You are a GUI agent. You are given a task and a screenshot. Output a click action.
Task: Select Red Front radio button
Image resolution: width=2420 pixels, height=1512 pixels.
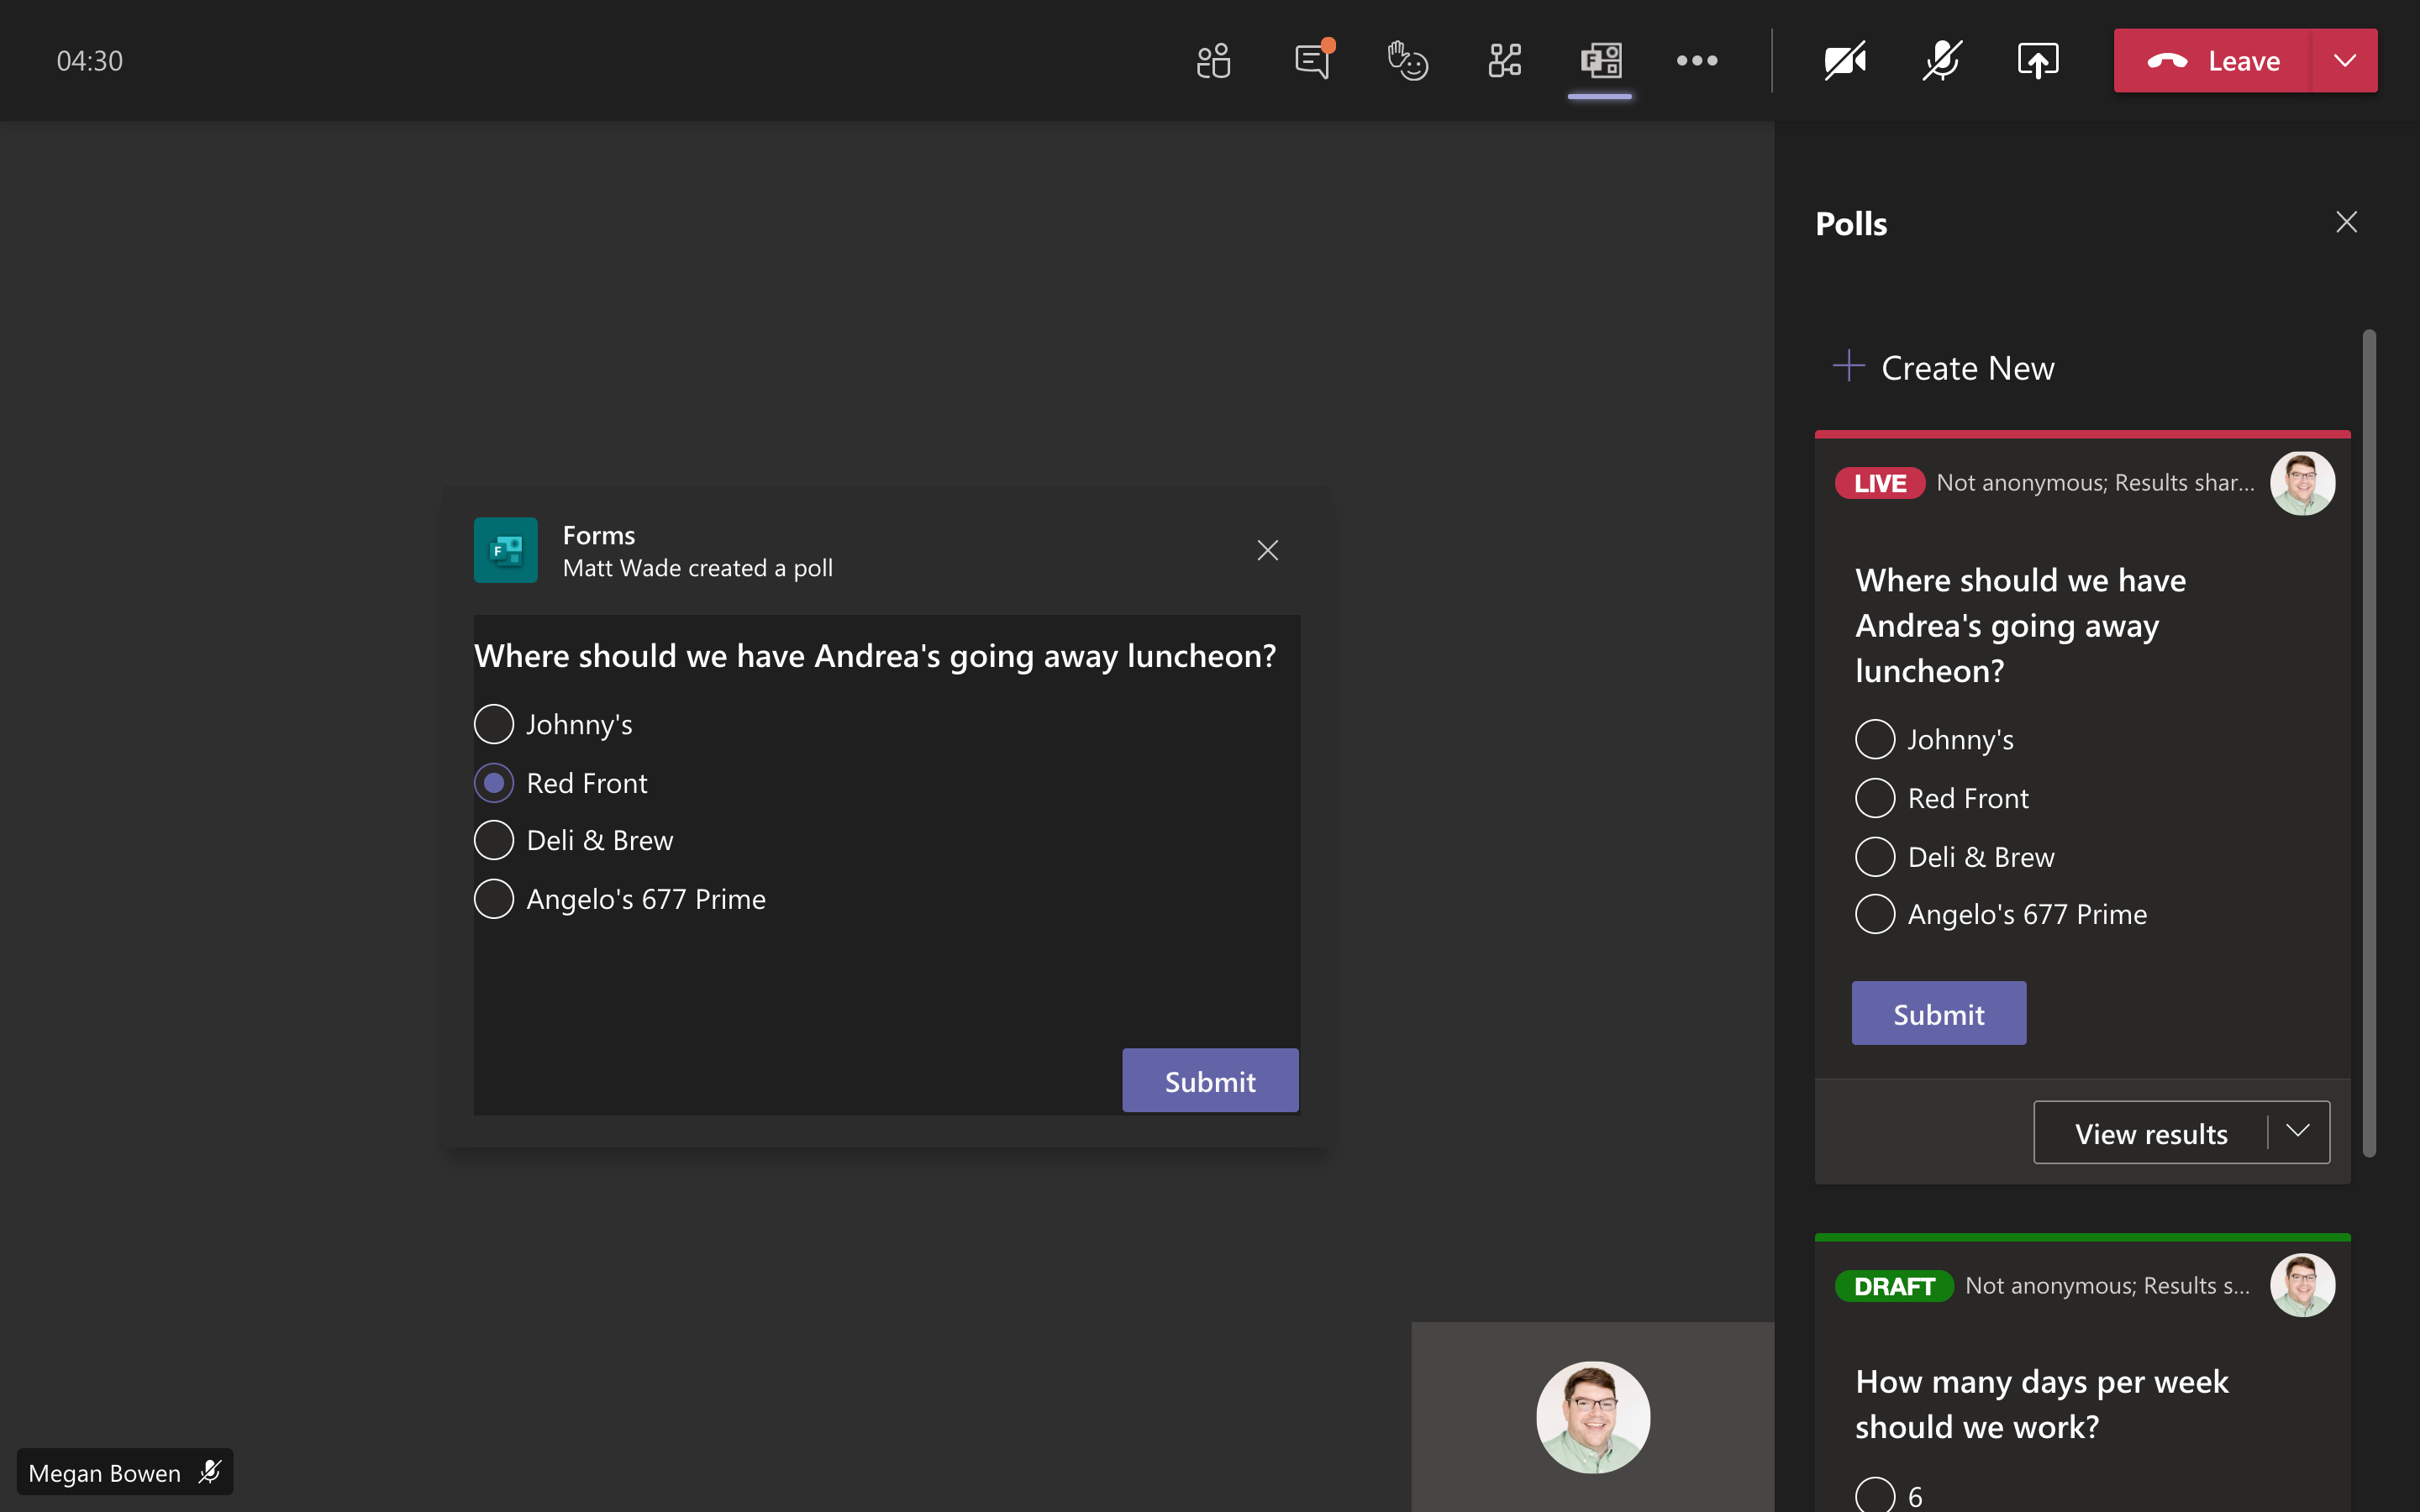pyautogui.click(x=492, y=782)
